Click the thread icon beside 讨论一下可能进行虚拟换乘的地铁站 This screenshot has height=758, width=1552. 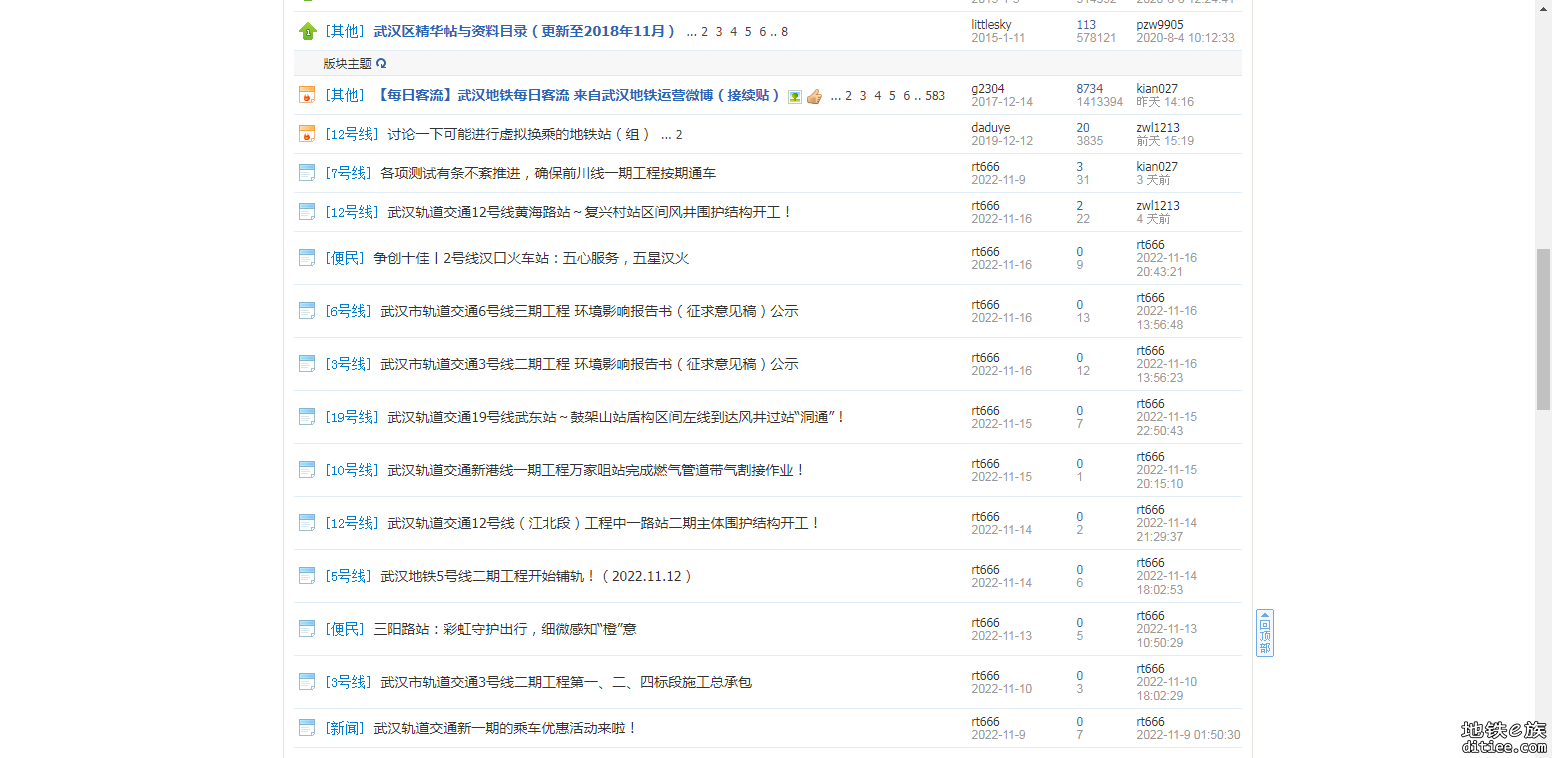[x=307, y=134]
